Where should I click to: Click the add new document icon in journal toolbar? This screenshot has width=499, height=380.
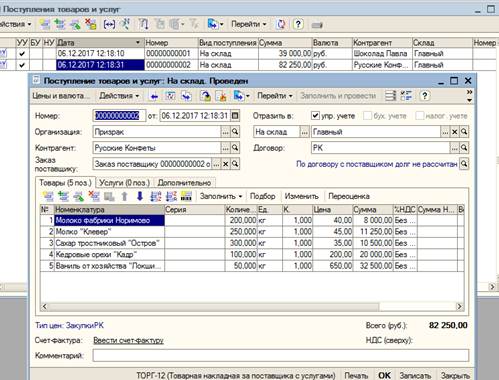[x=45, y=24]
